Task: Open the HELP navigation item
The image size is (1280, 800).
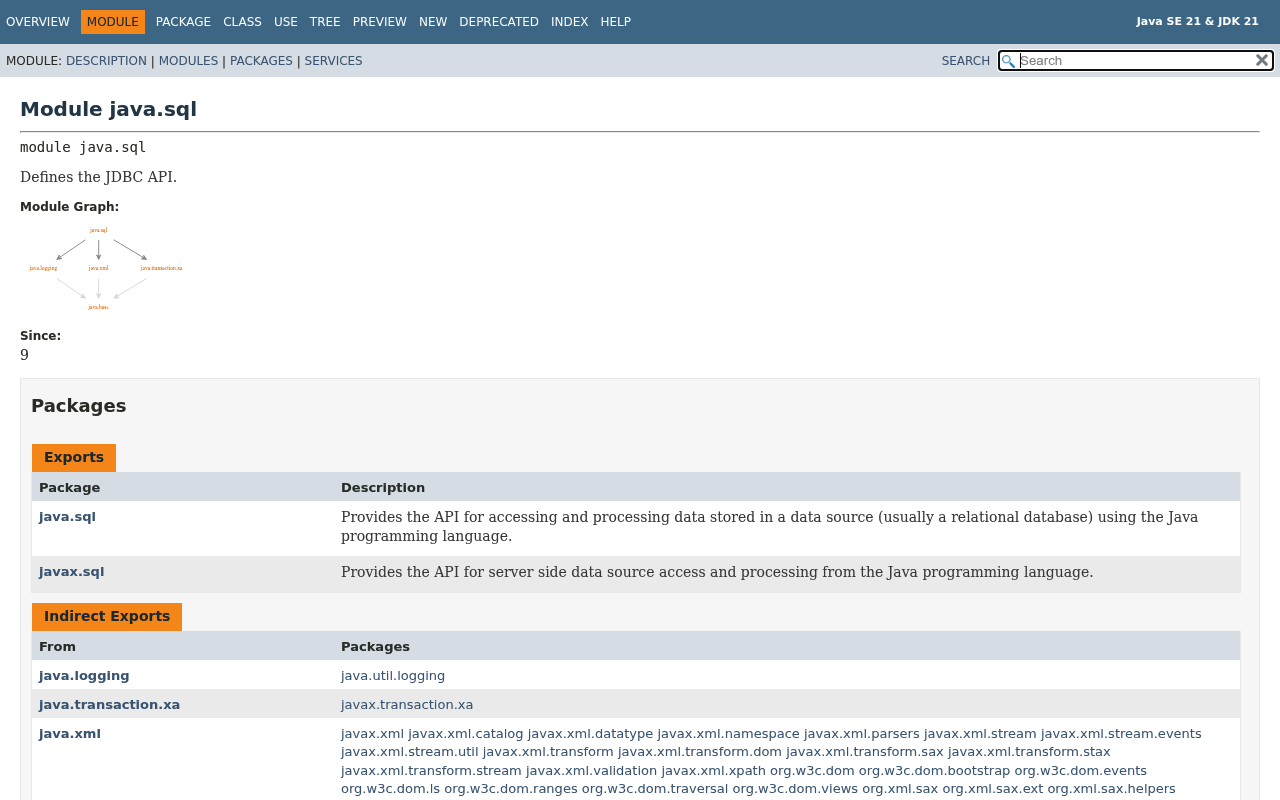Action: click(616, 22)
